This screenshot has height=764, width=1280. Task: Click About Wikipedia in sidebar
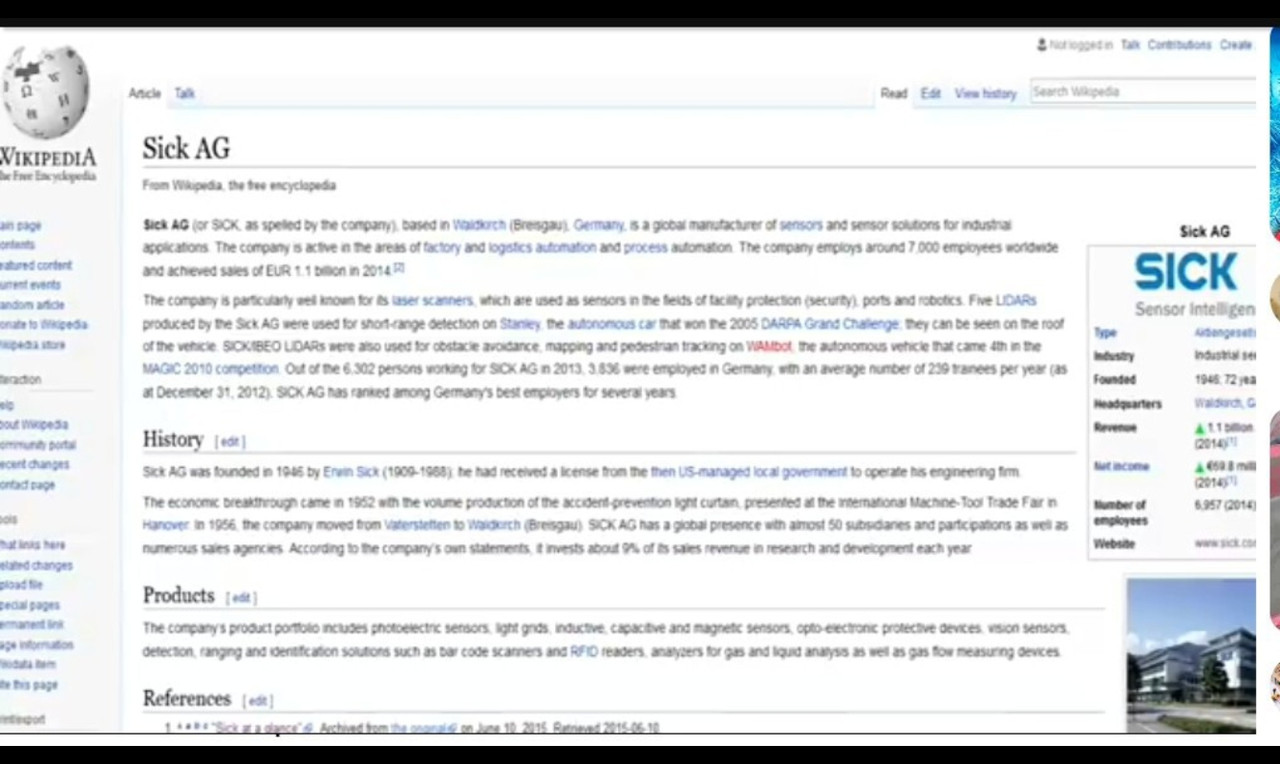(x=33, y=425)
